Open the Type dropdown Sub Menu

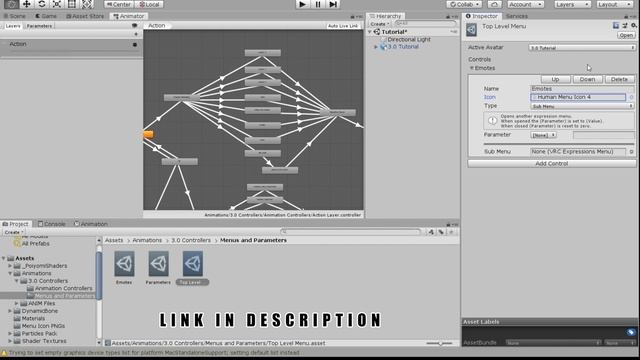click(582, 106)
